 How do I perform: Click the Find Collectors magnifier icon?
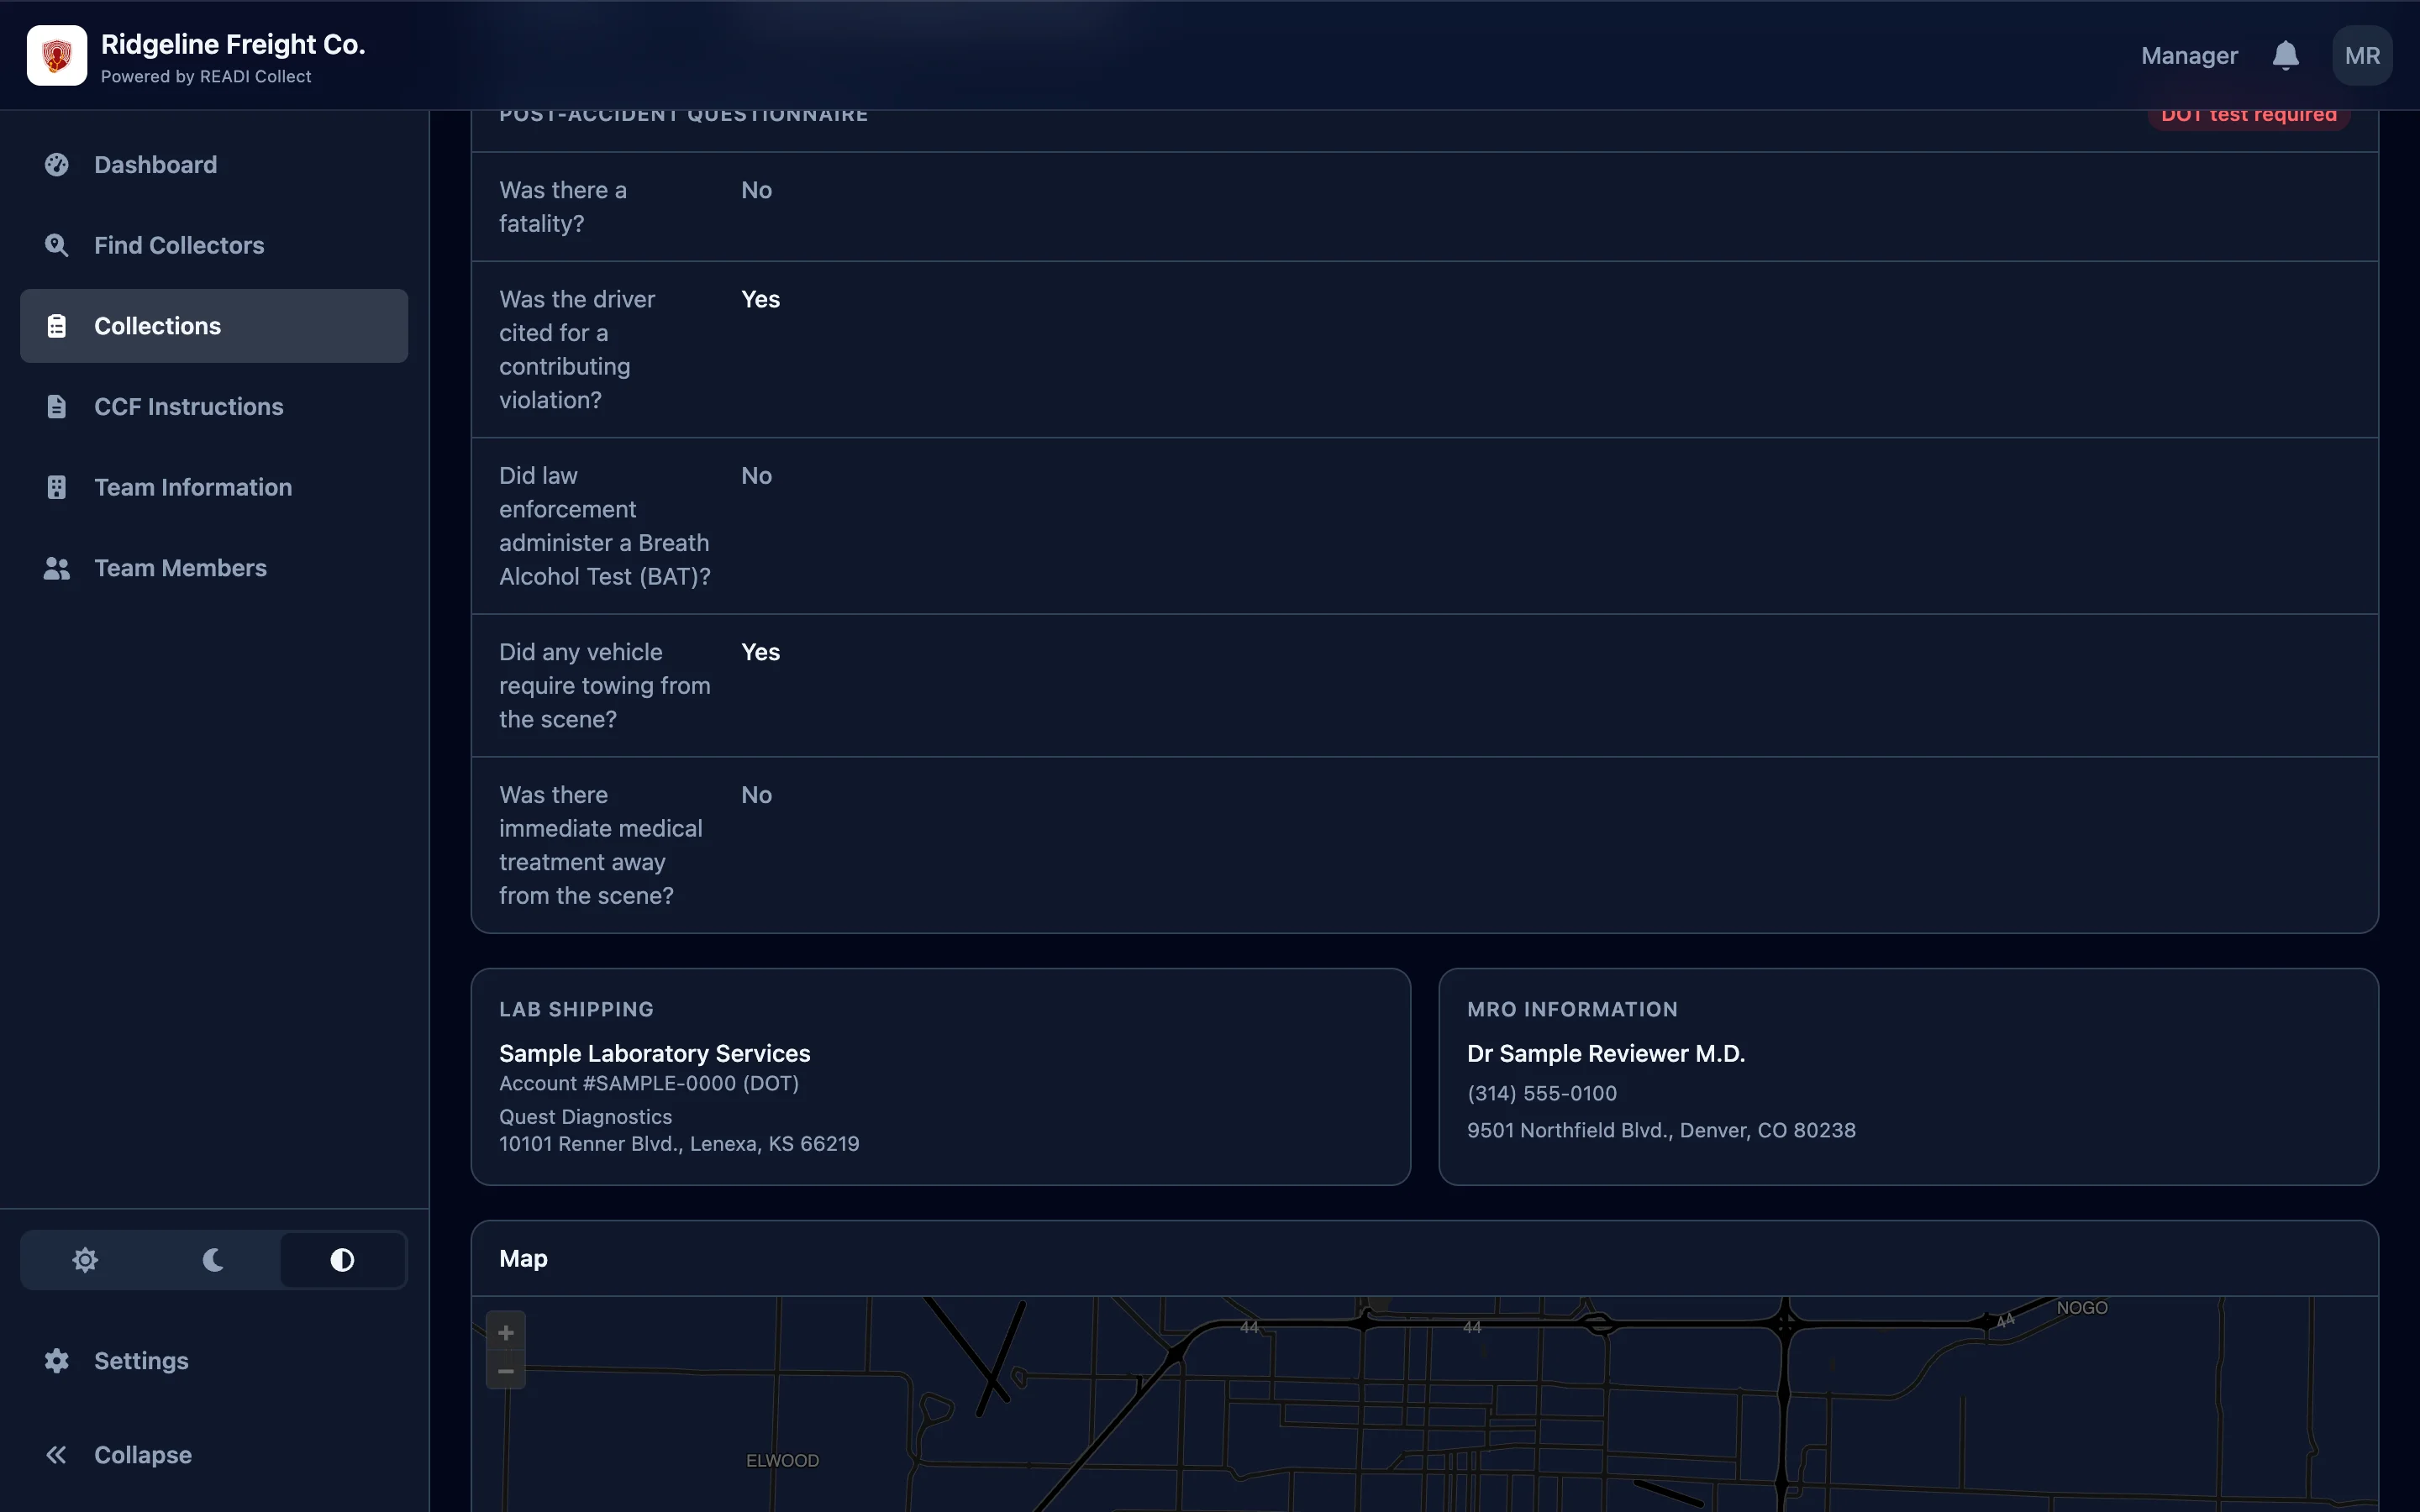click(x=57, y=245)
